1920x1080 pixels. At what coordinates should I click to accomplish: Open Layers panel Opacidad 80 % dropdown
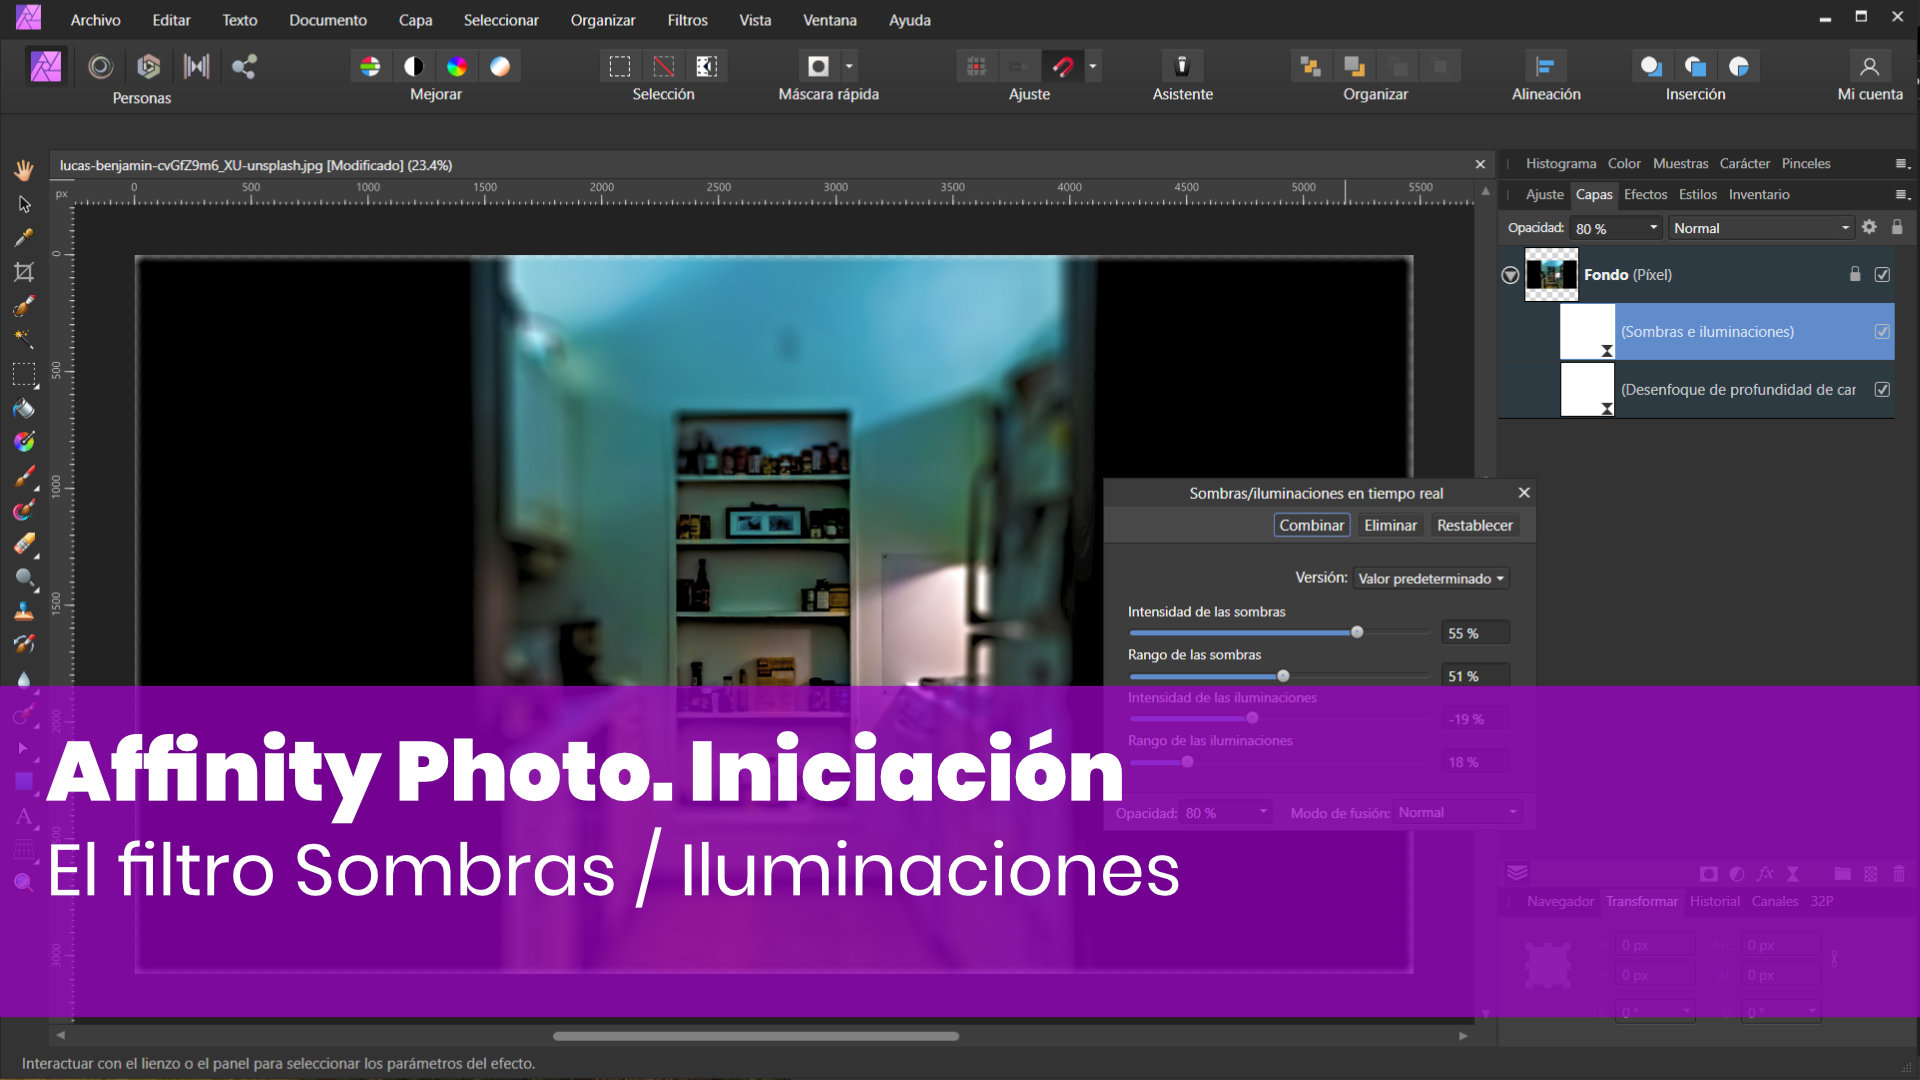click(x=1616, y=228)
